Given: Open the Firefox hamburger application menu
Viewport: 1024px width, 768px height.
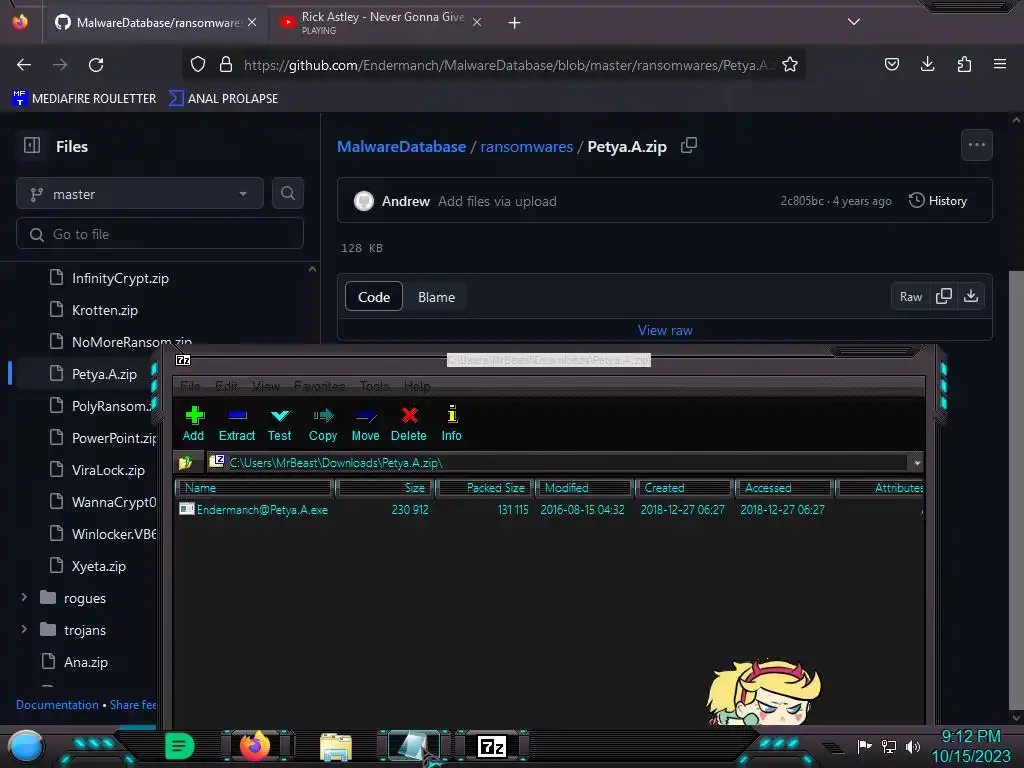Looking at the screenshot, I should coord(1000,64).
